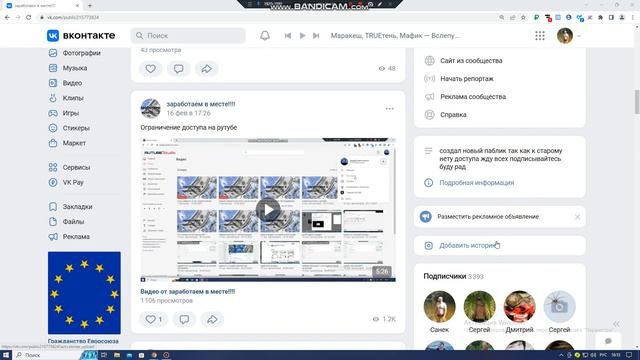Open Видео in the sidebar
The image size is (640, 360).
[66, 83]
